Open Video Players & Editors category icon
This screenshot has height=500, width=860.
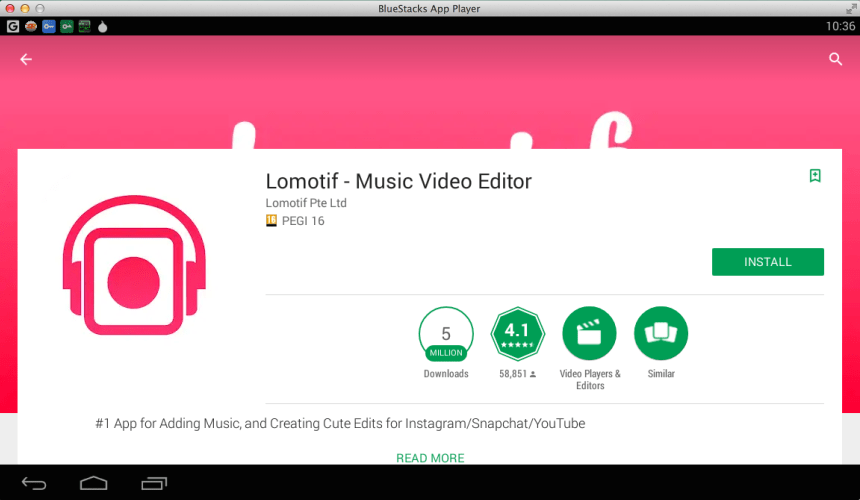point(590,333)
